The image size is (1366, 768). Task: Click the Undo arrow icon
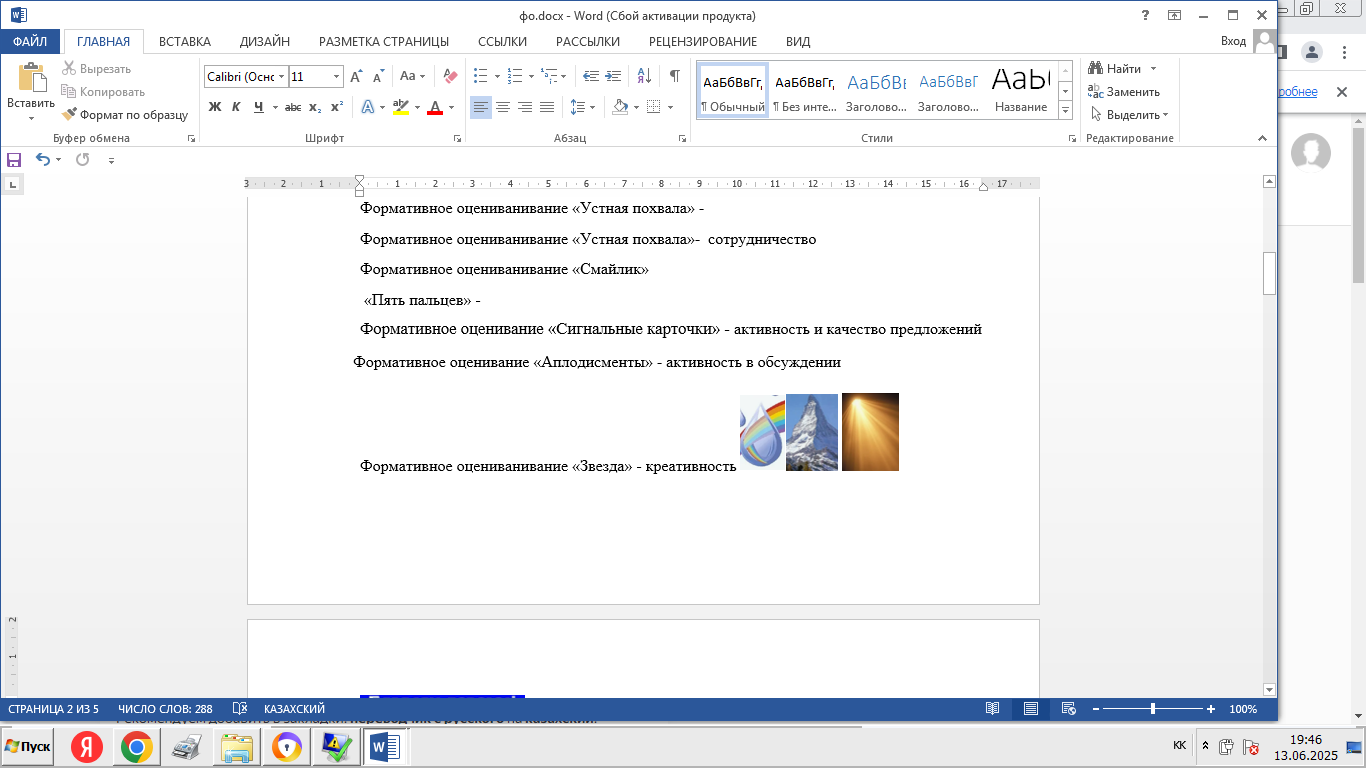pyautogui.click(x=42, y=160)
